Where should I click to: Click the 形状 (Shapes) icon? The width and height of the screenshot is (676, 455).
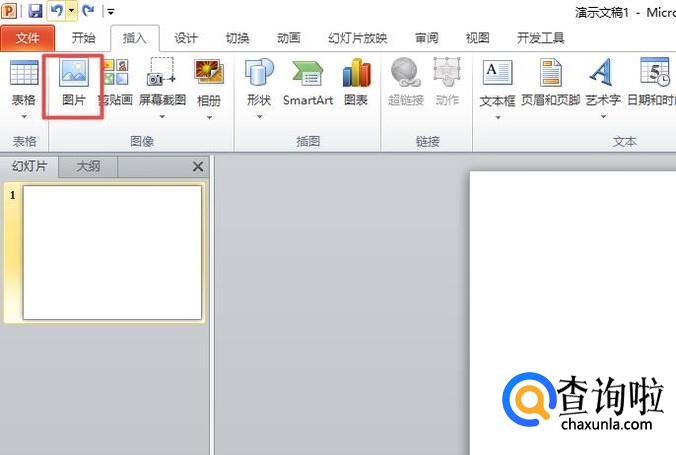pos(259,72)
